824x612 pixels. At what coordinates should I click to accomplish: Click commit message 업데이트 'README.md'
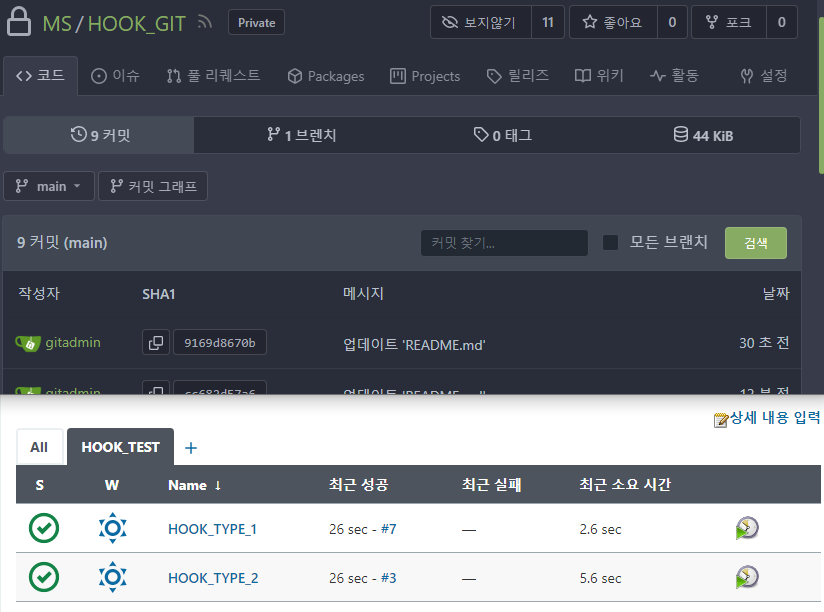(x=414, y=344)
